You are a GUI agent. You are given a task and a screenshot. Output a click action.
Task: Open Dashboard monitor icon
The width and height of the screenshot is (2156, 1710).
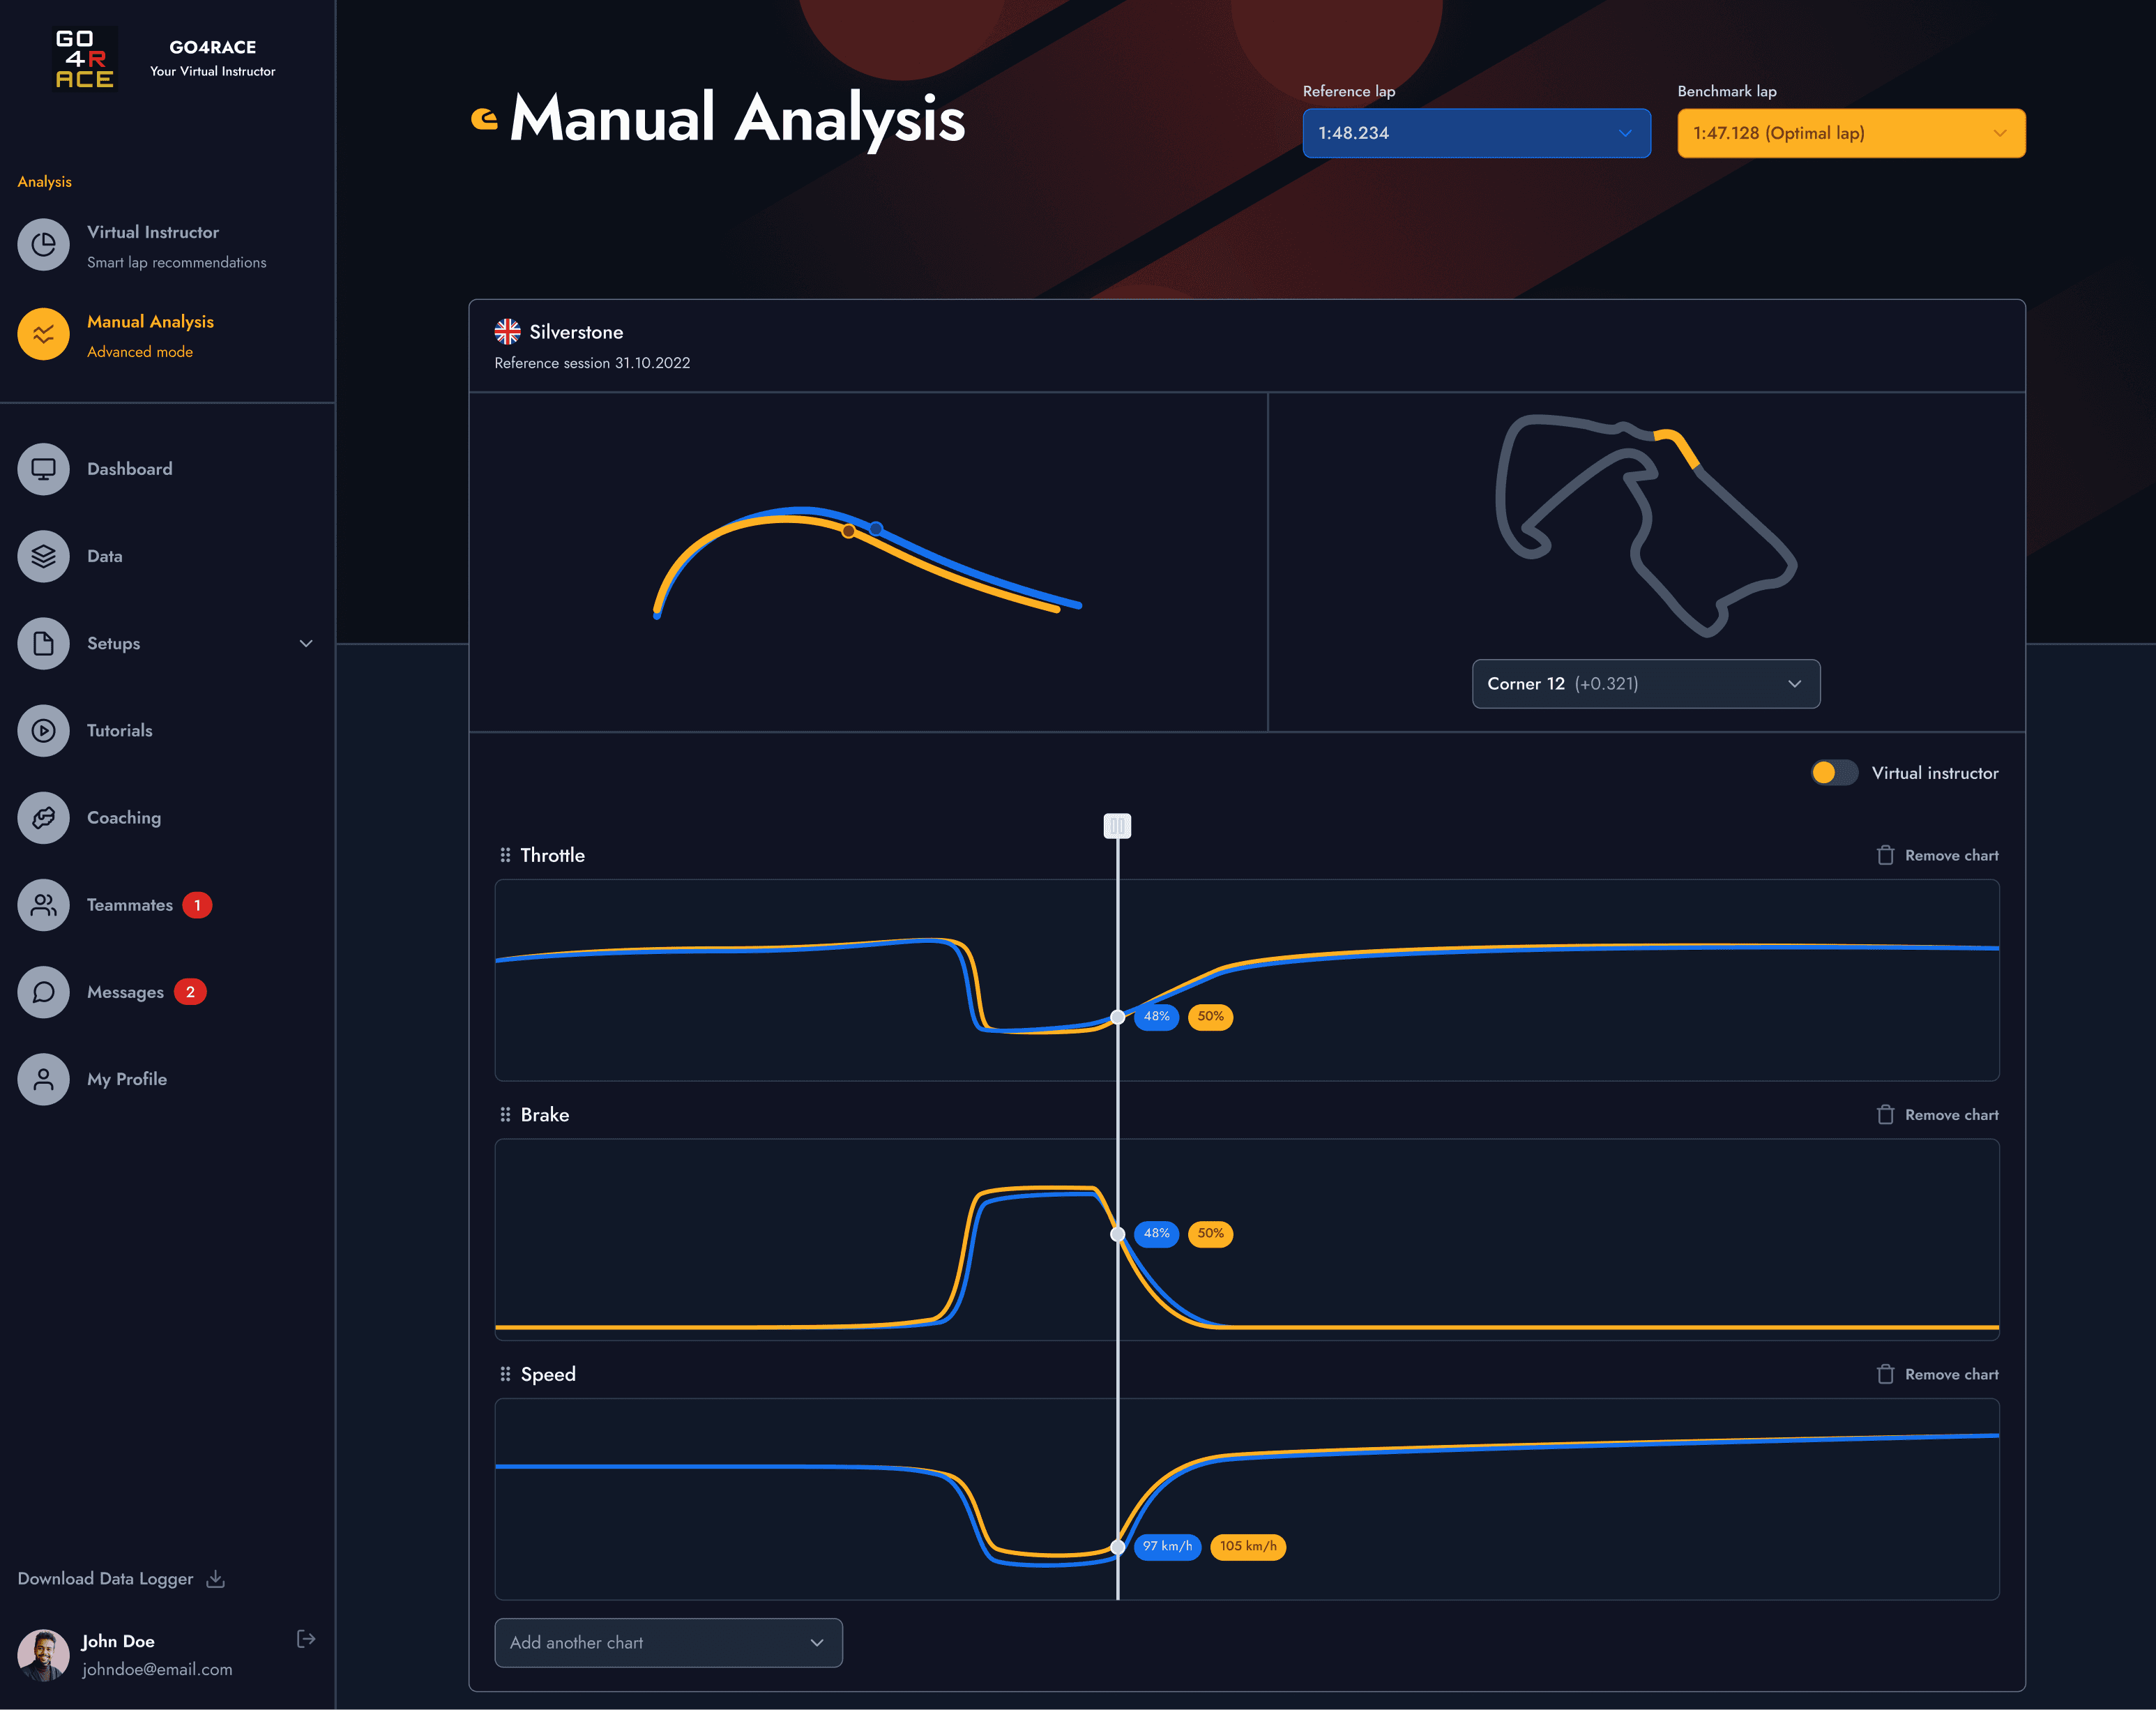43,469
